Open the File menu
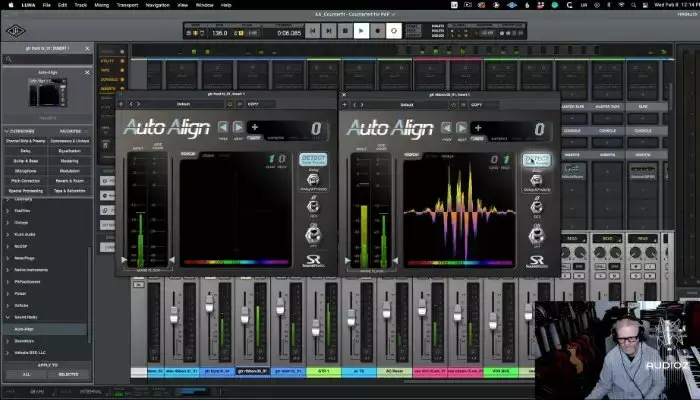 (x=46, y=5)
